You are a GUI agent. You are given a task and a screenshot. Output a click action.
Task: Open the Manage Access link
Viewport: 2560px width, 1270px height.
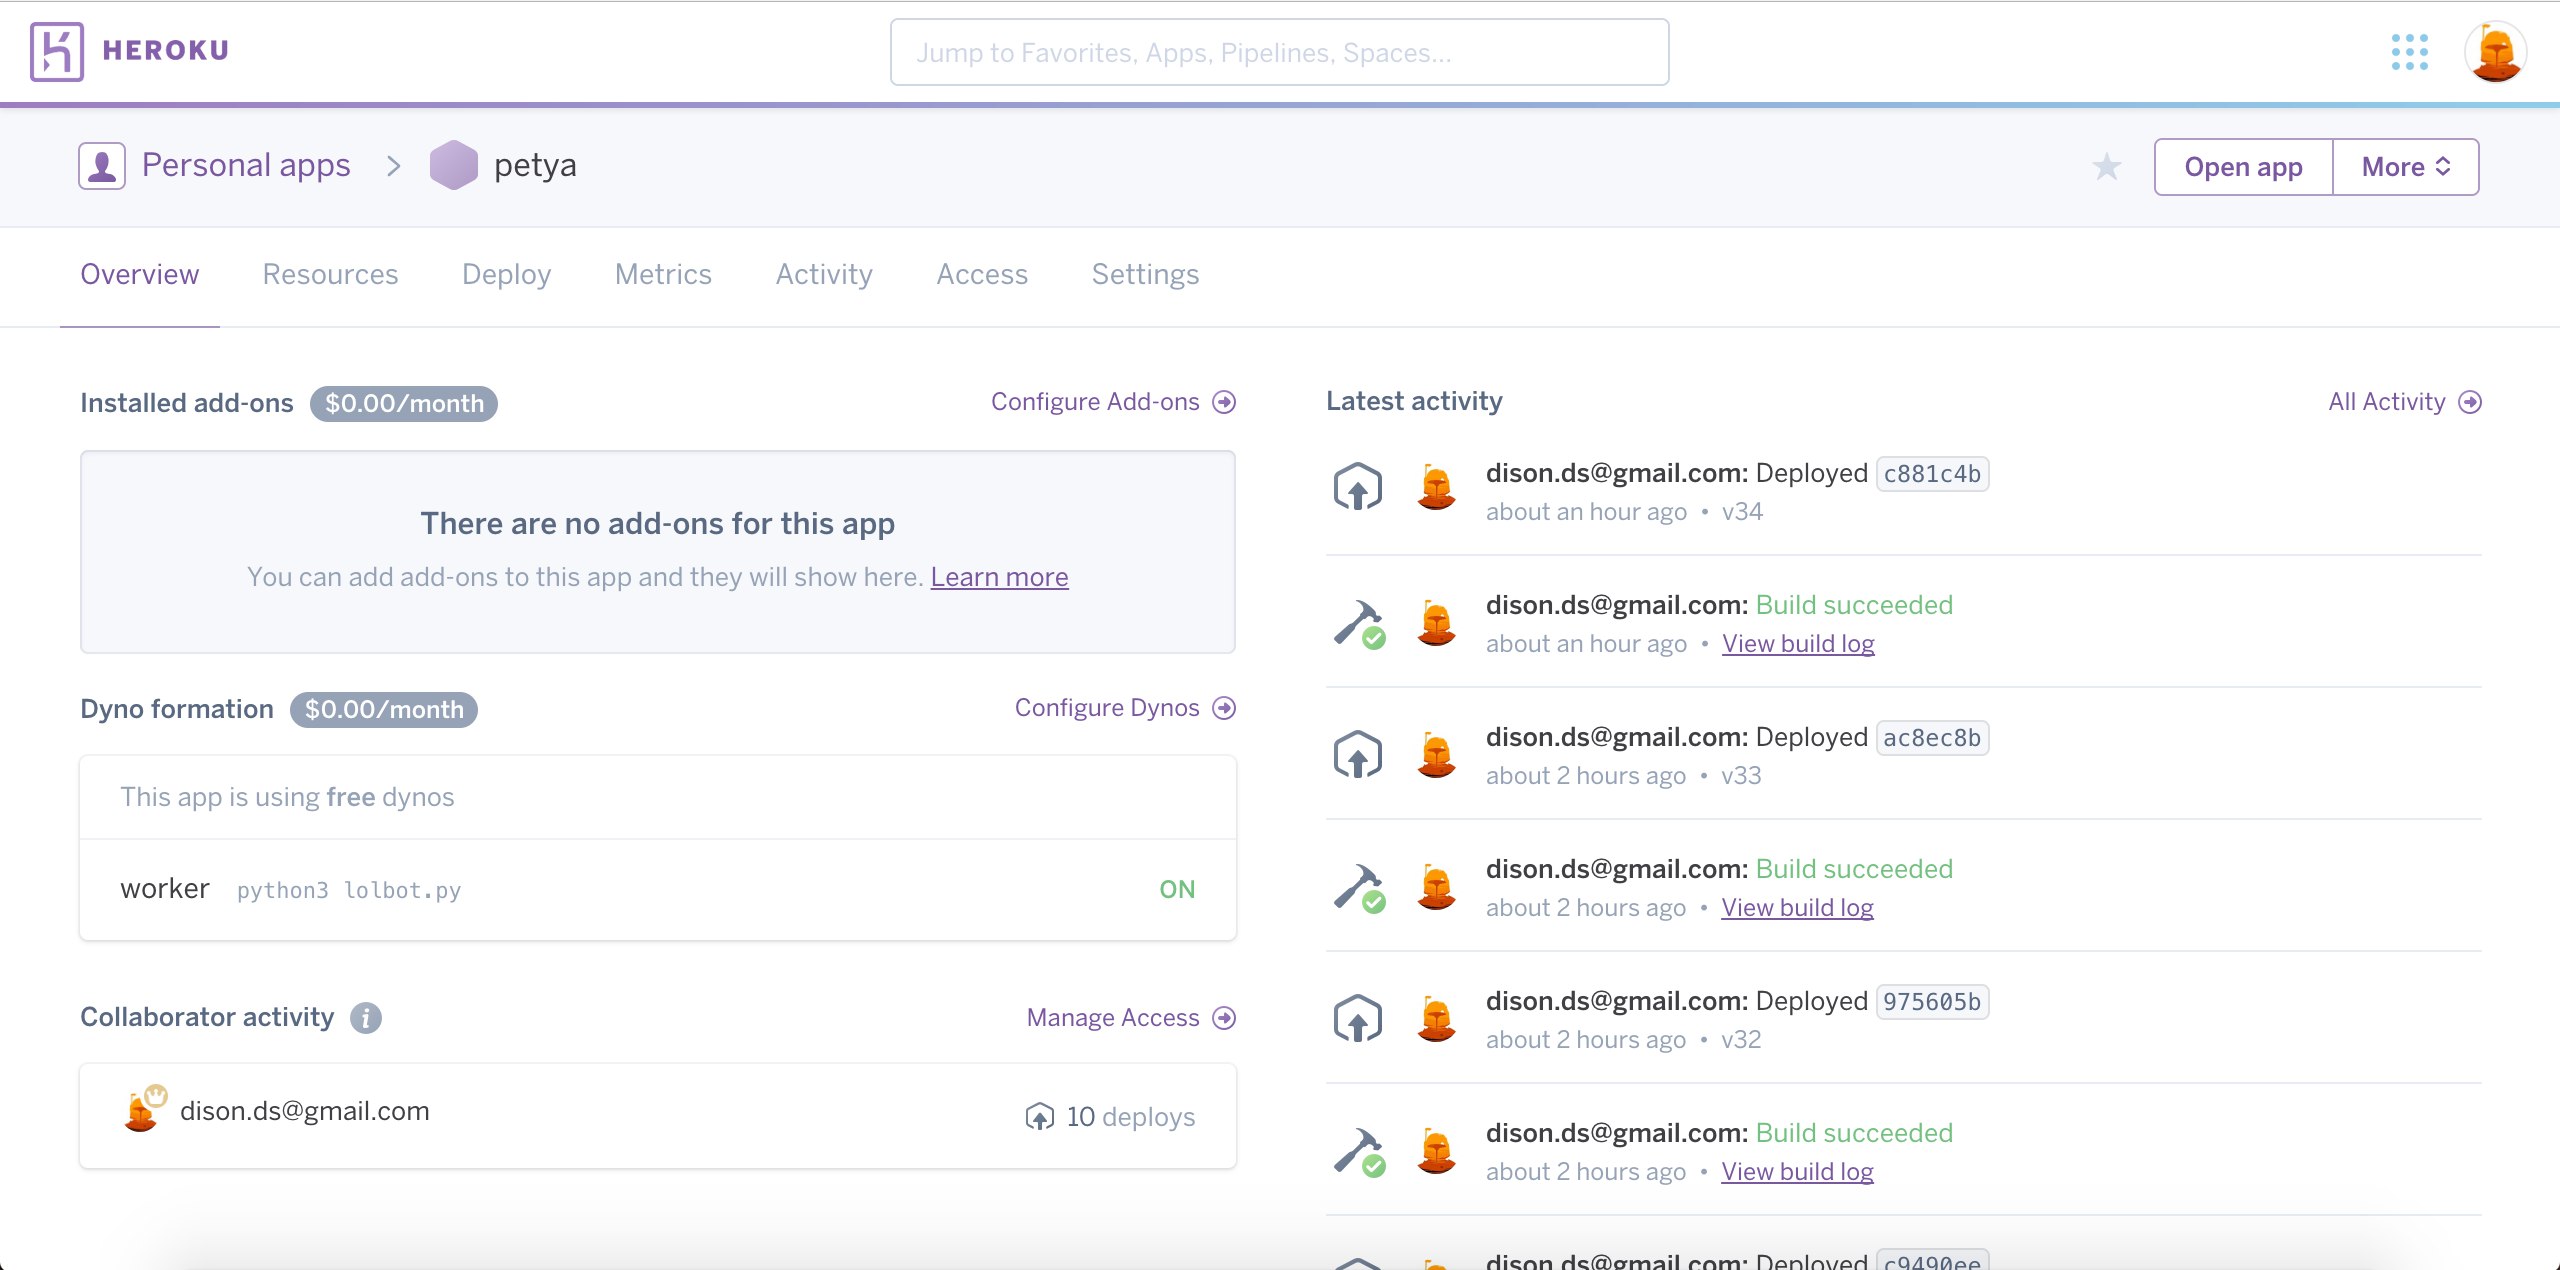point(1113,1018)
